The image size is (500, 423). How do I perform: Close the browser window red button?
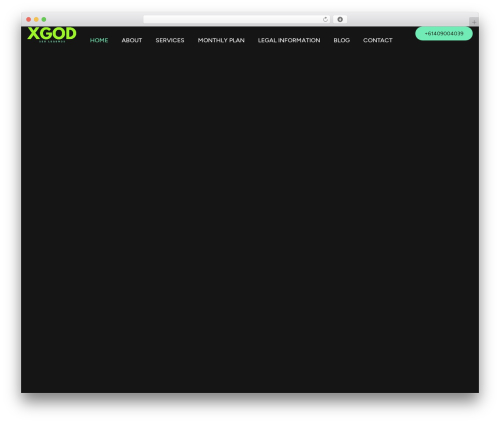(x=29, y=19)
